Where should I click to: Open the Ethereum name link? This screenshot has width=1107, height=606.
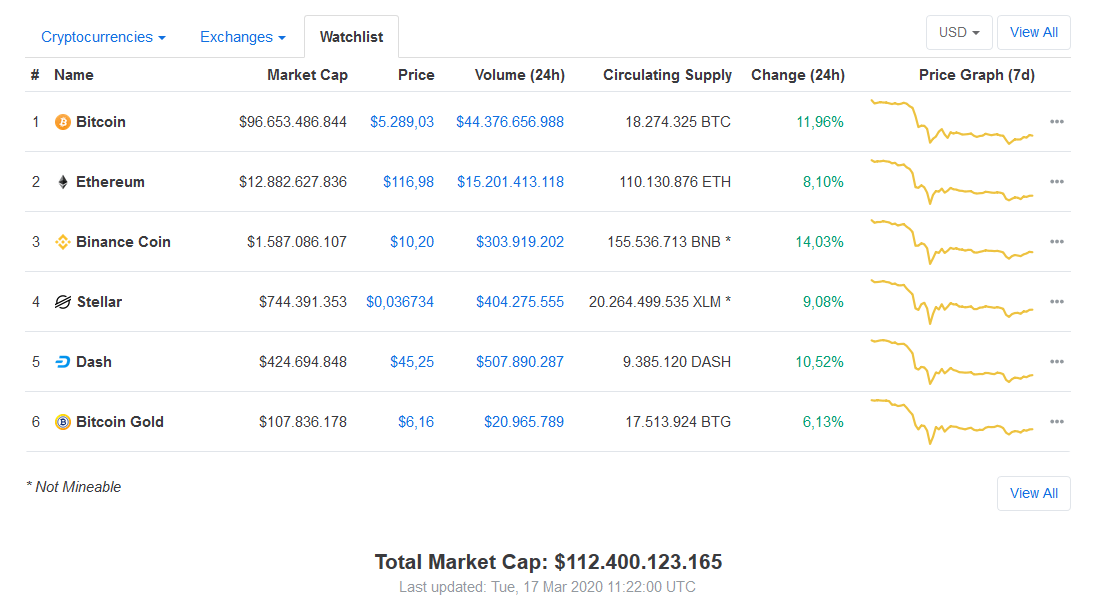point(110,182)
